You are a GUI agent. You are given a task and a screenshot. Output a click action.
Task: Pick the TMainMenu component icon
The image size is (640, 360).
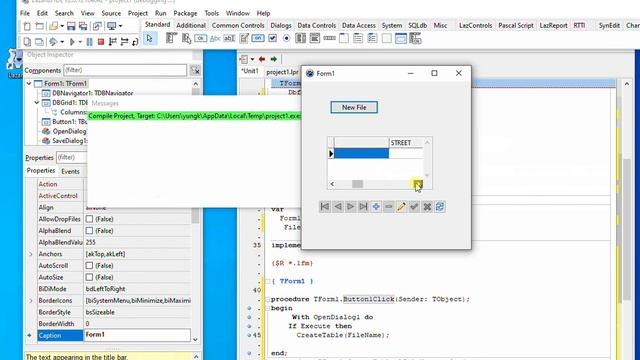(171, 39)
